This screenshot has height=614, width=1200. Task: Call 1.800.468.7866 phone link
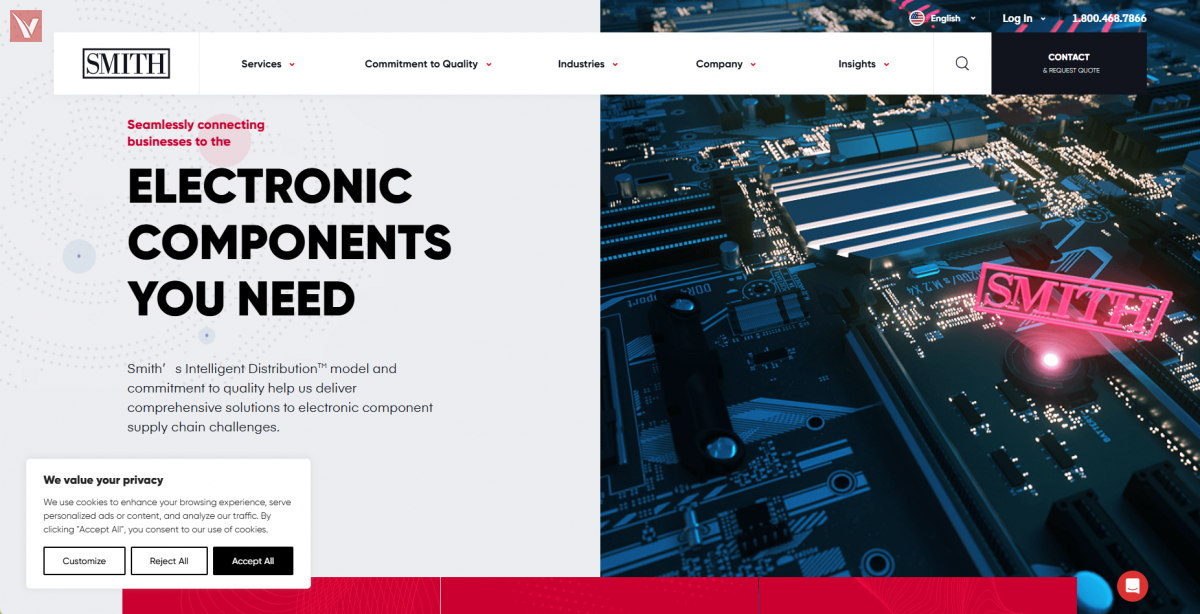(x=1109, y=18)
